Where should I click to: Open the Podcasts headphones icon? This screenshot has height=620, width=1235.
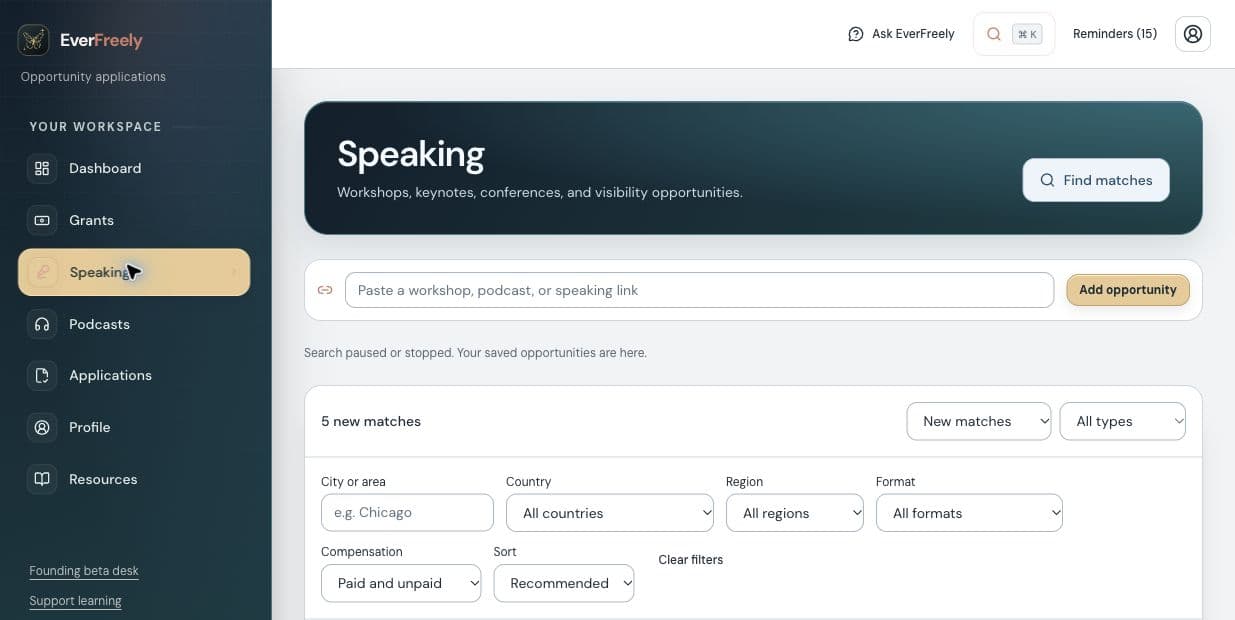[x=42, y=324]
